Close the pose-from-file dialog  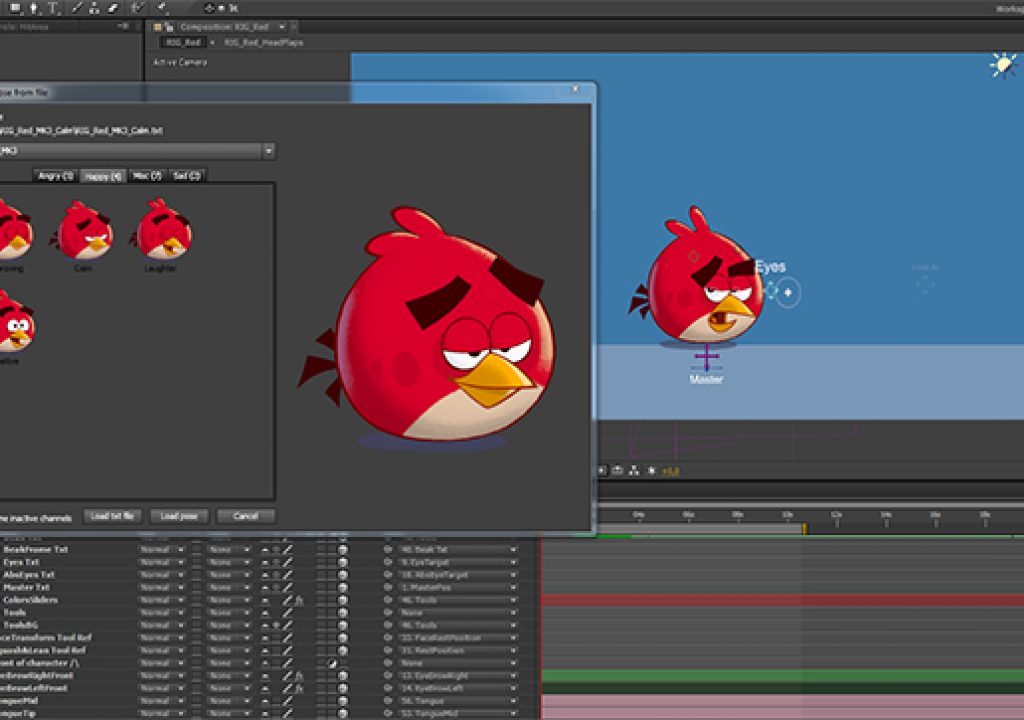(575, 89)
